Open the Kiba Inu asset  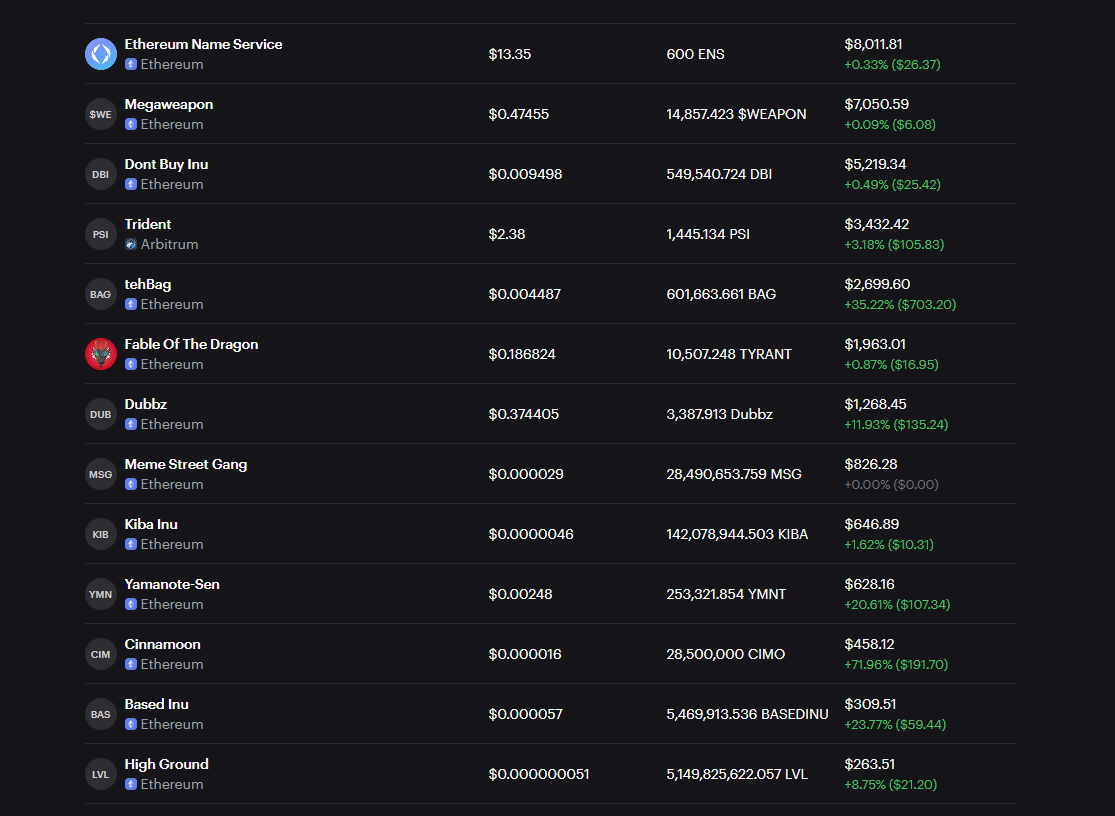(550, 535)
